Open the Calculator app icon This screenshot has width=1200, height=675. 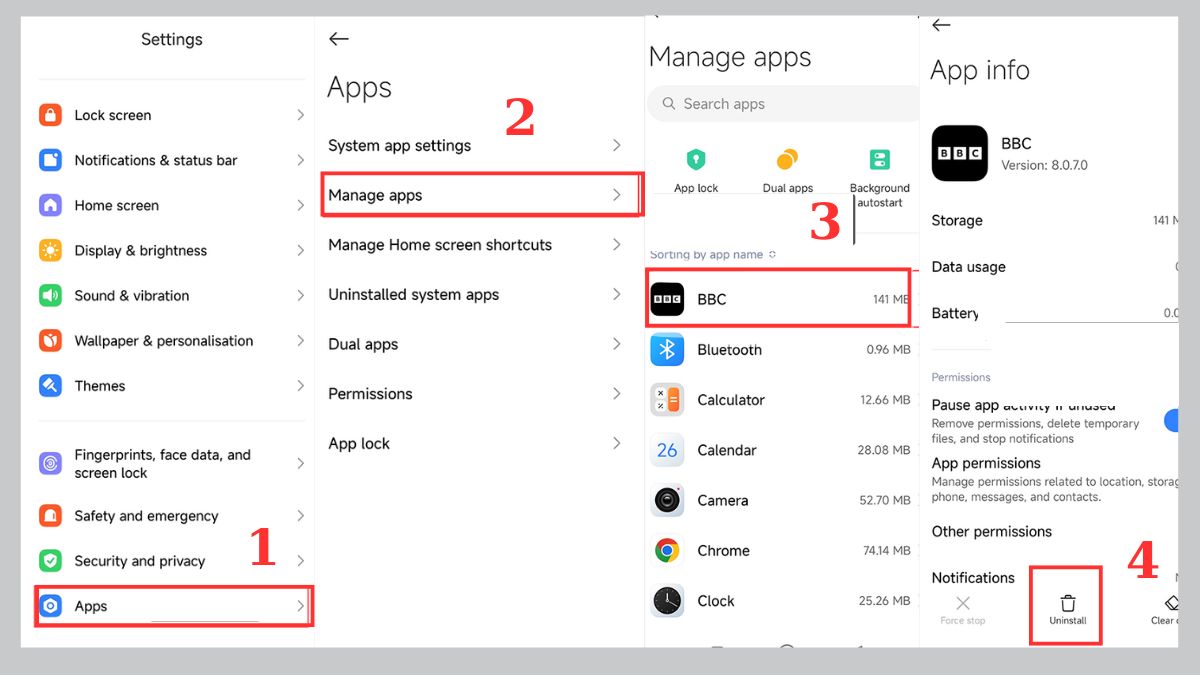[667, 400]
